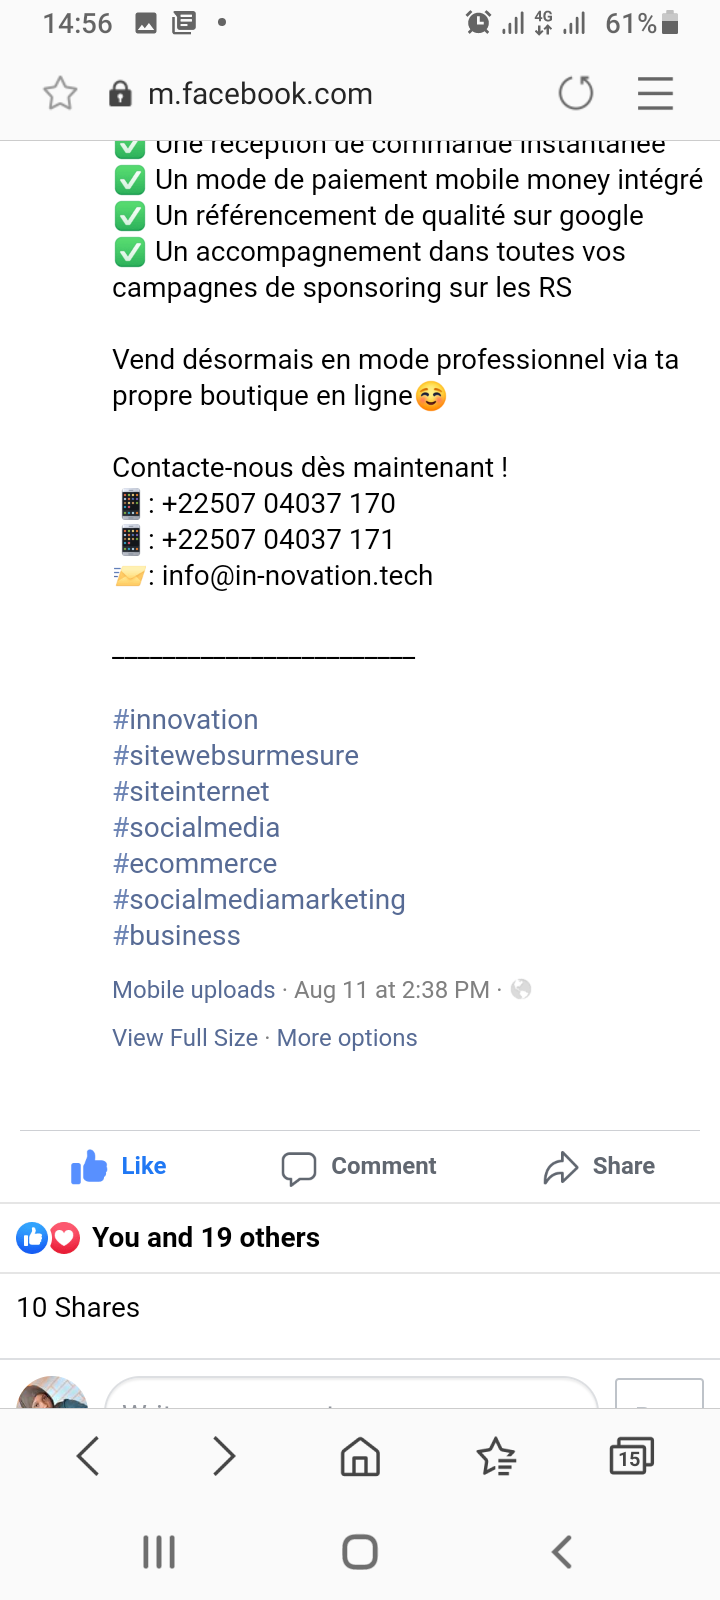Go forward with browser forward arrow
This screenshot has height=1600, width=720.
(224, 1456)
